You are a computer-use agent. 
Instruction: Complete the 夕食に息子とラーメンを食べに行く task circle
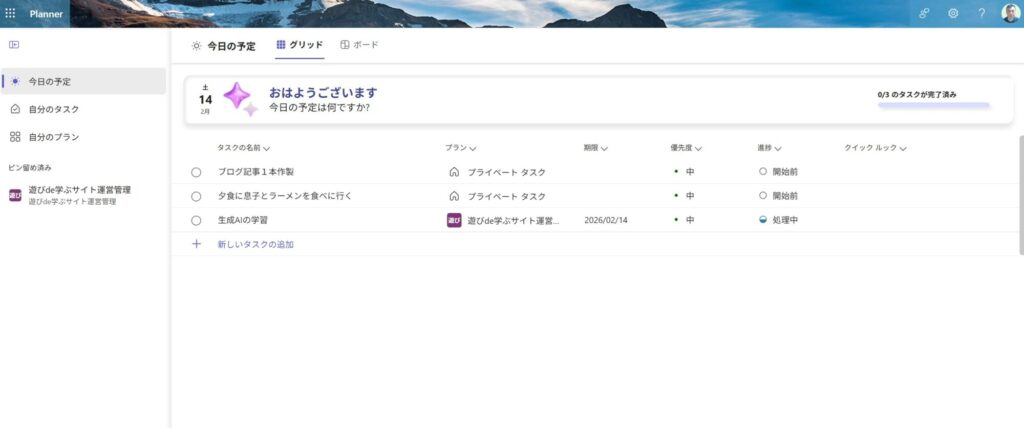[x=196, y=196]
